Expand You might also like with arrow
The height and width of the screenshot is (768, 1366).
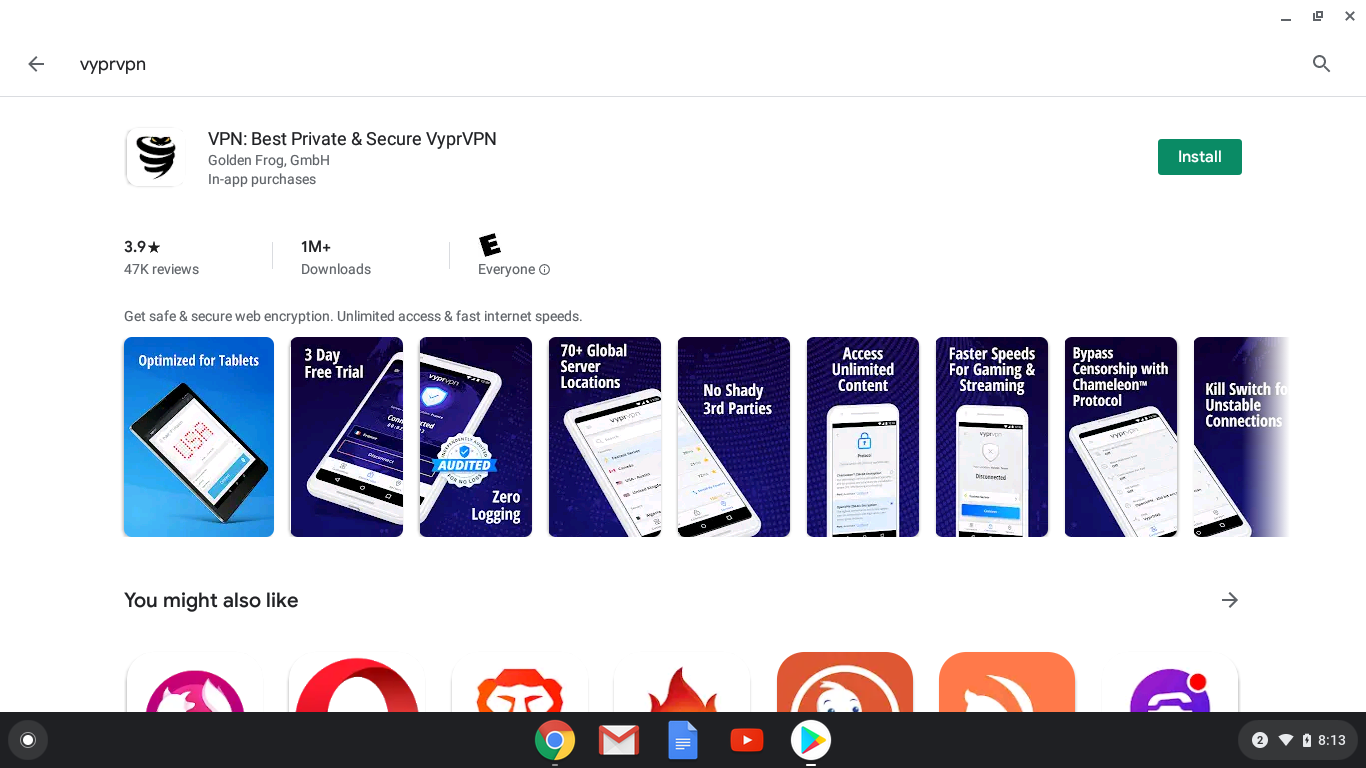point(1230,600)
